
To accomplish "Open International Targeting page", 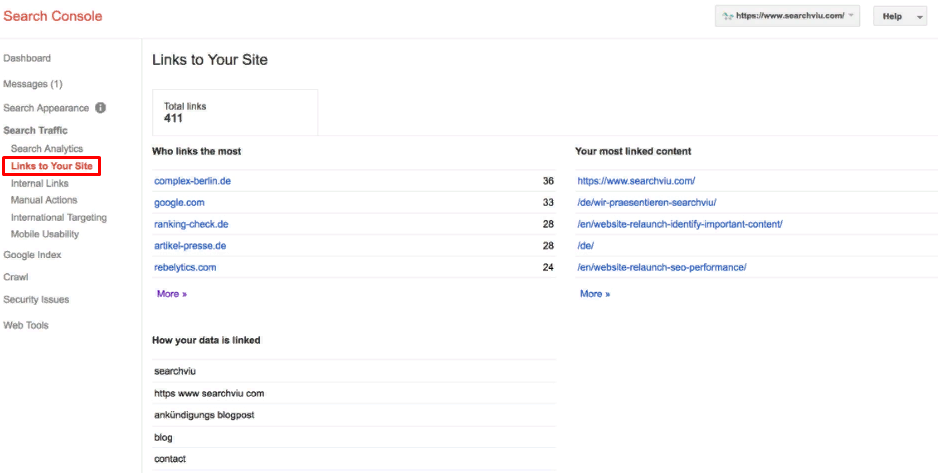I will click(59, 218).
